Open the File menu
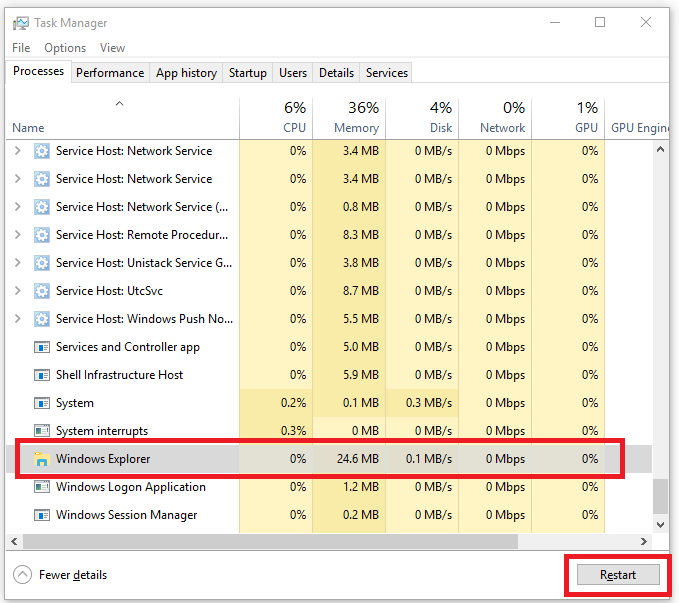679x603 pixels. [21, 48]
